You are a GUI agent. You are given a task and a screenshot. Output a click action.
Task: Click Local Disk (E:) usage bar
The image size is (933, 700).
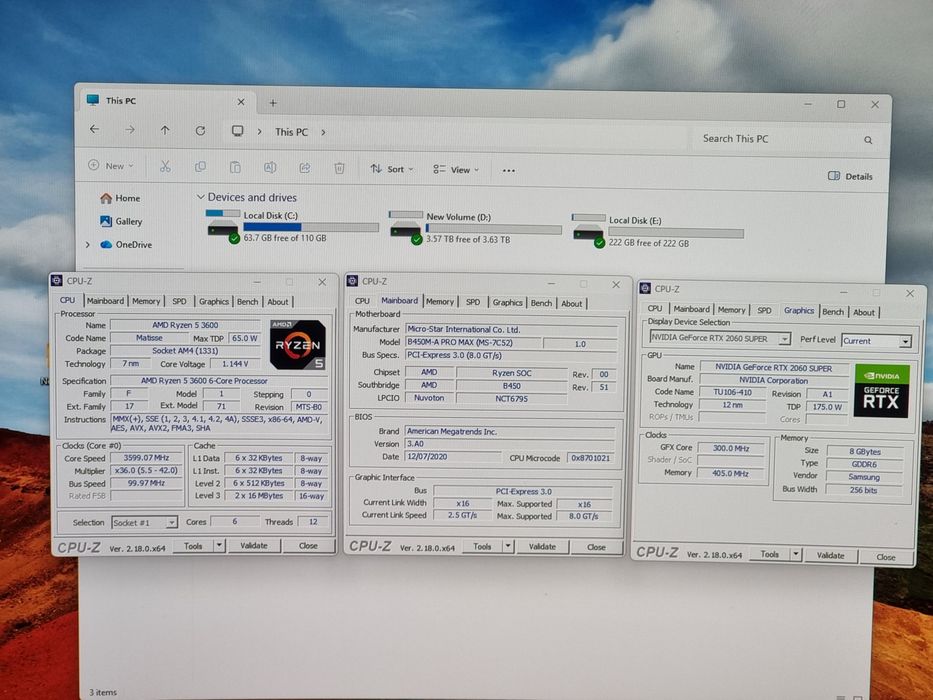click(676, 233)
